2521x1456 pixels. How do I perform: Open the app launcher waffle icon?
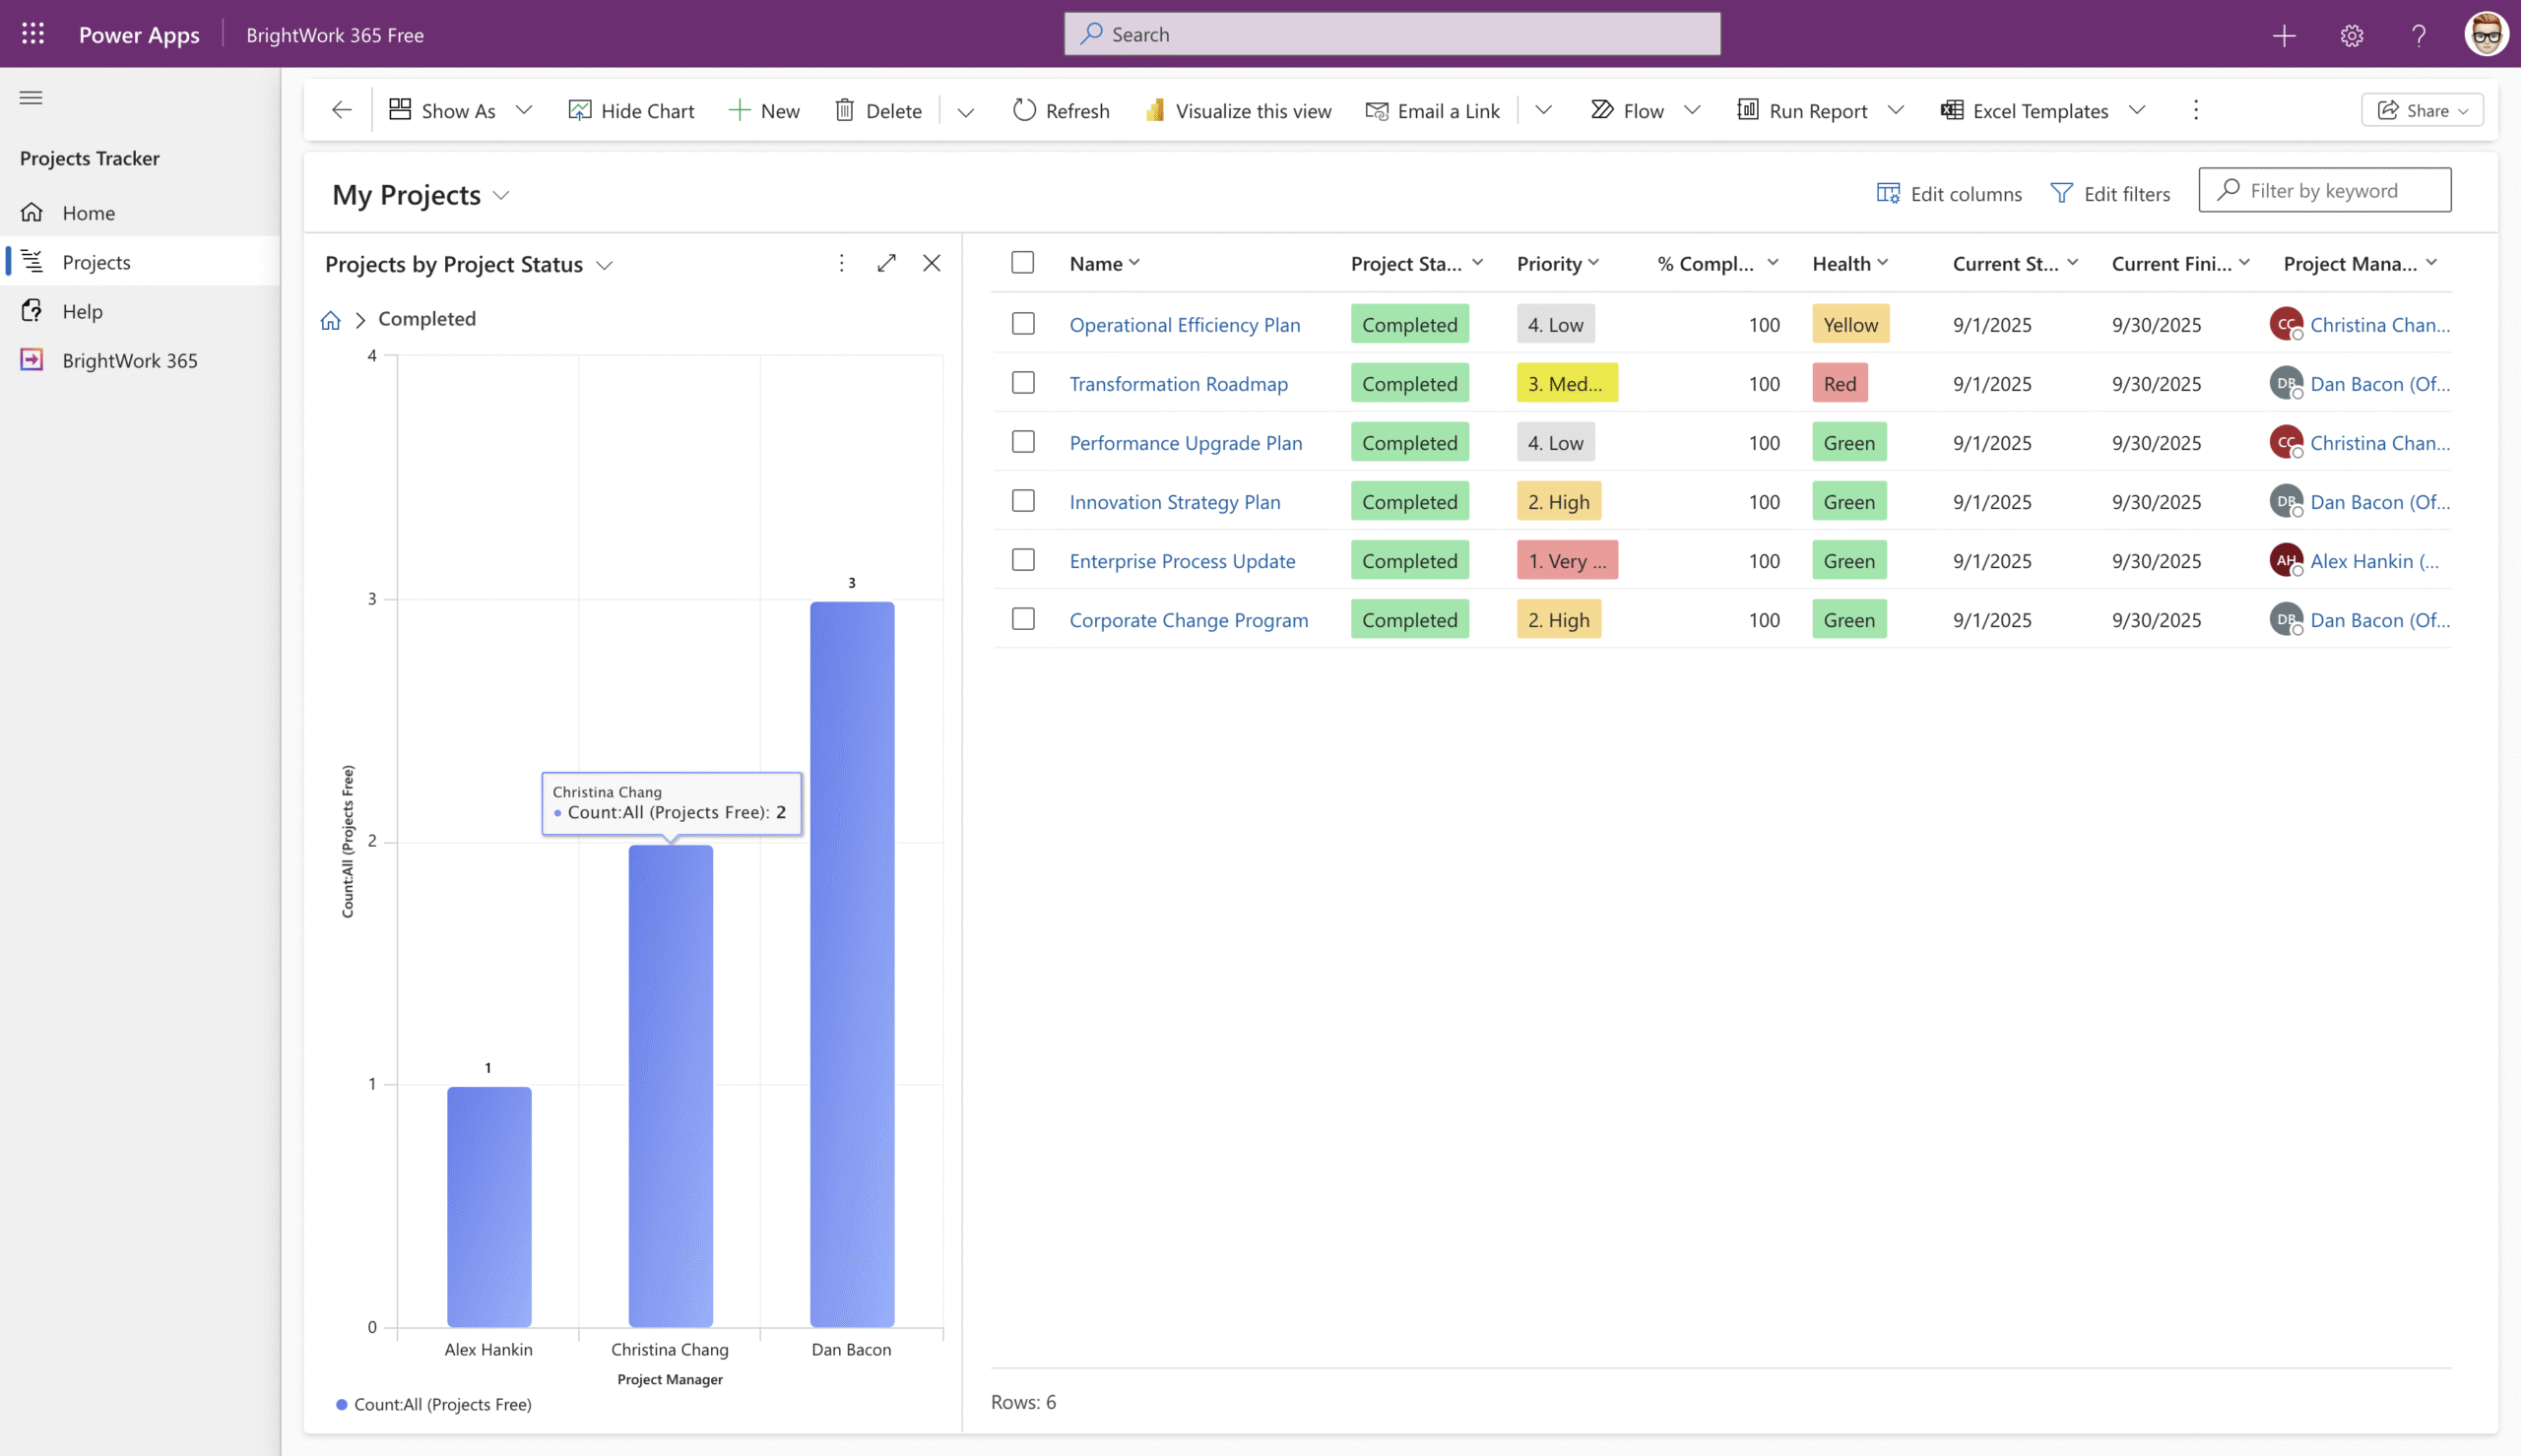click(33, 34)
